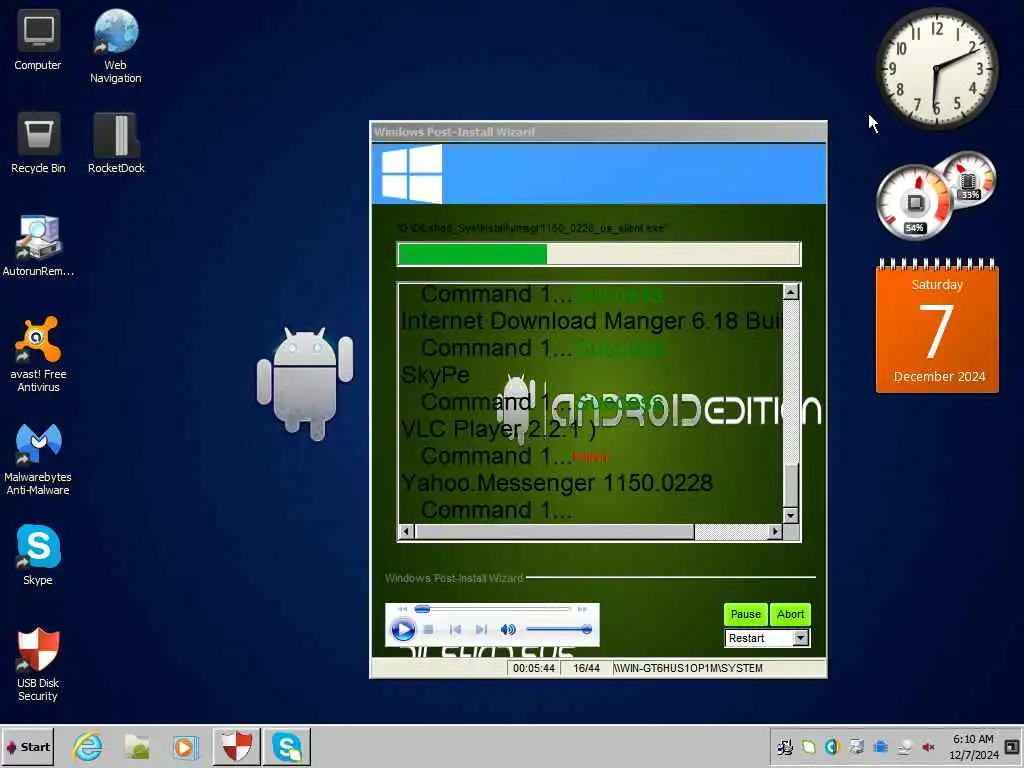The width and height of the screenshot is (1024, 768).
Task: Click the log scroll right arrow
Action: pyautogui.click(x=775, y=532)
